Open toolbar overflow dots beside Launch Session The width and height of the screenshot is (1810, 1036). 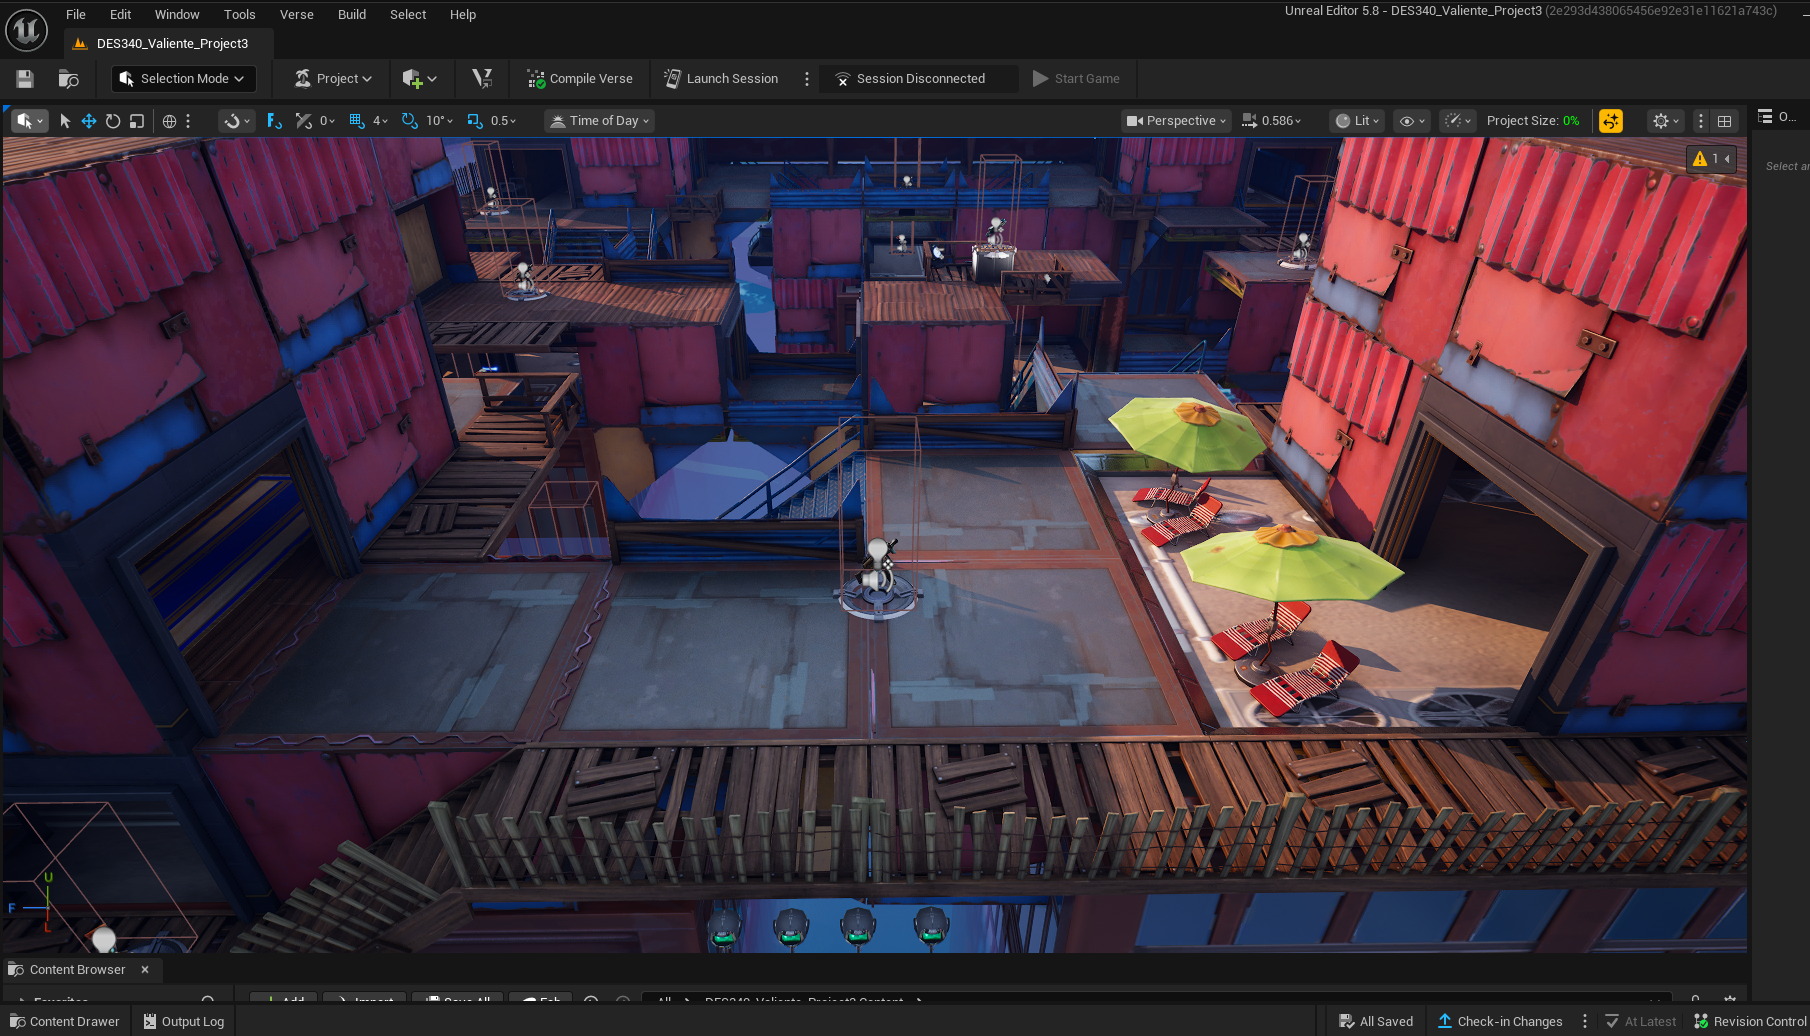807,79
